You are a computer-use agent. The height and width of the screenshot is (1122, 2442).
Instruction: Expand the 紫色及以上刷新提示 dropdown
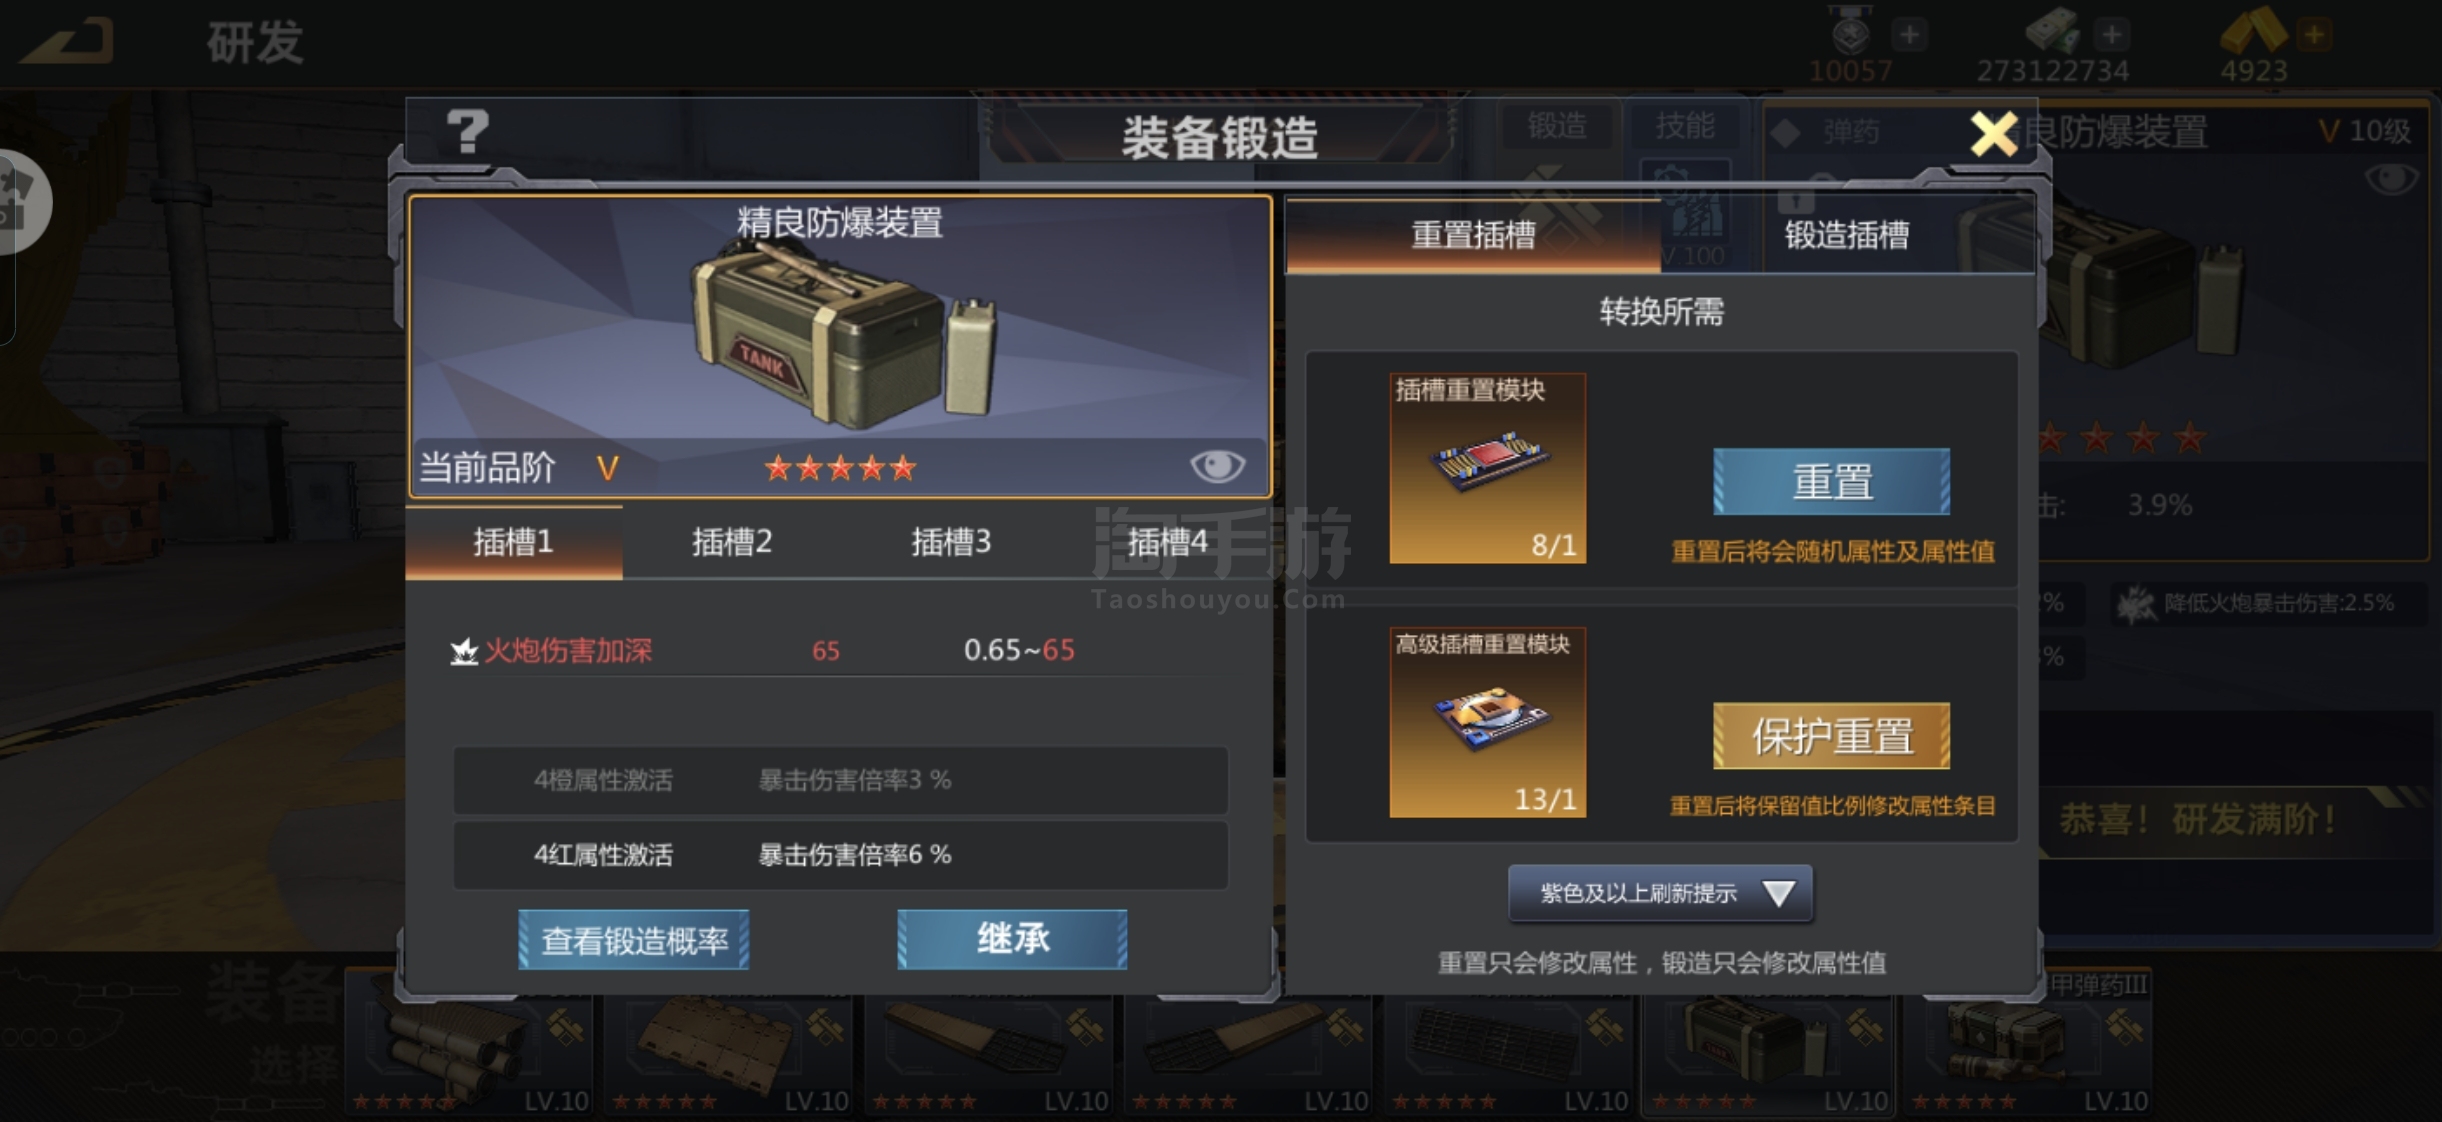(1660, 893)
